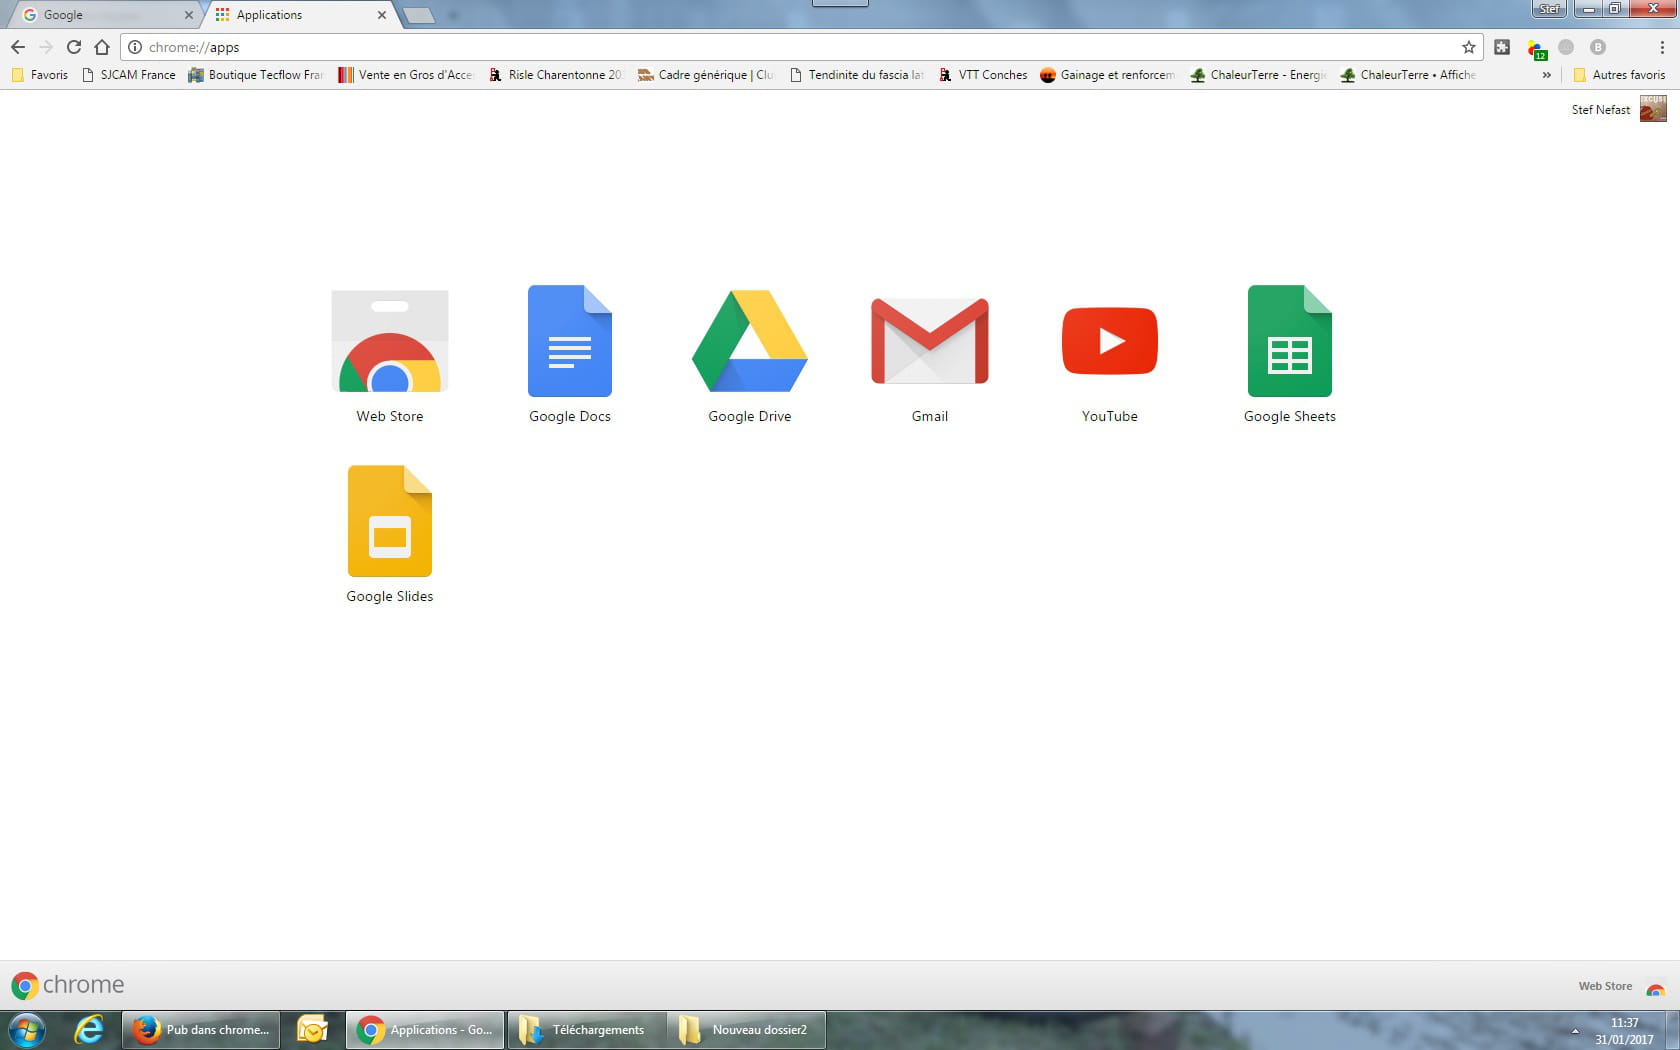Switch to the Firefox Pub dans chrome window
The image size is (1680, 1050).
[x=200, y=1029]
